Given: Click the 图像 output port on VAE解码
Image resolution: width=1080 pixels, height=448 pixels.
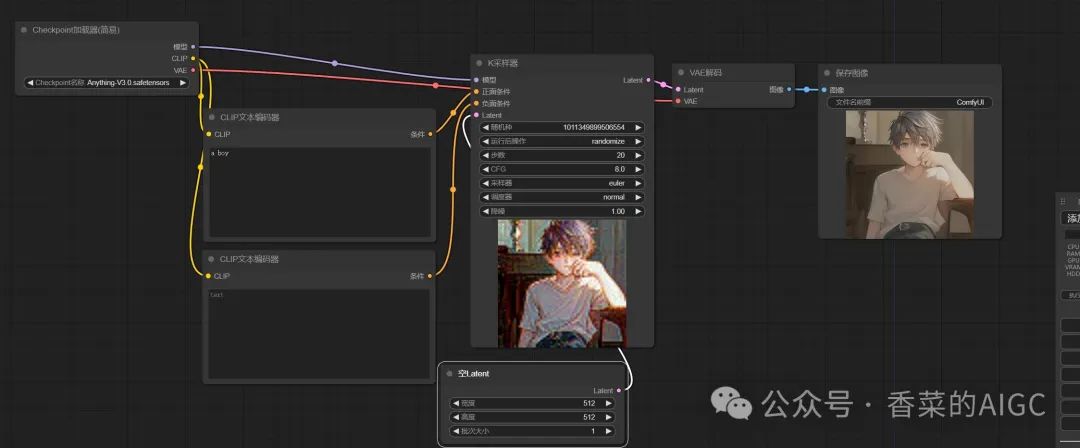Looking at the screenshot, I should [x=789, y=90].
